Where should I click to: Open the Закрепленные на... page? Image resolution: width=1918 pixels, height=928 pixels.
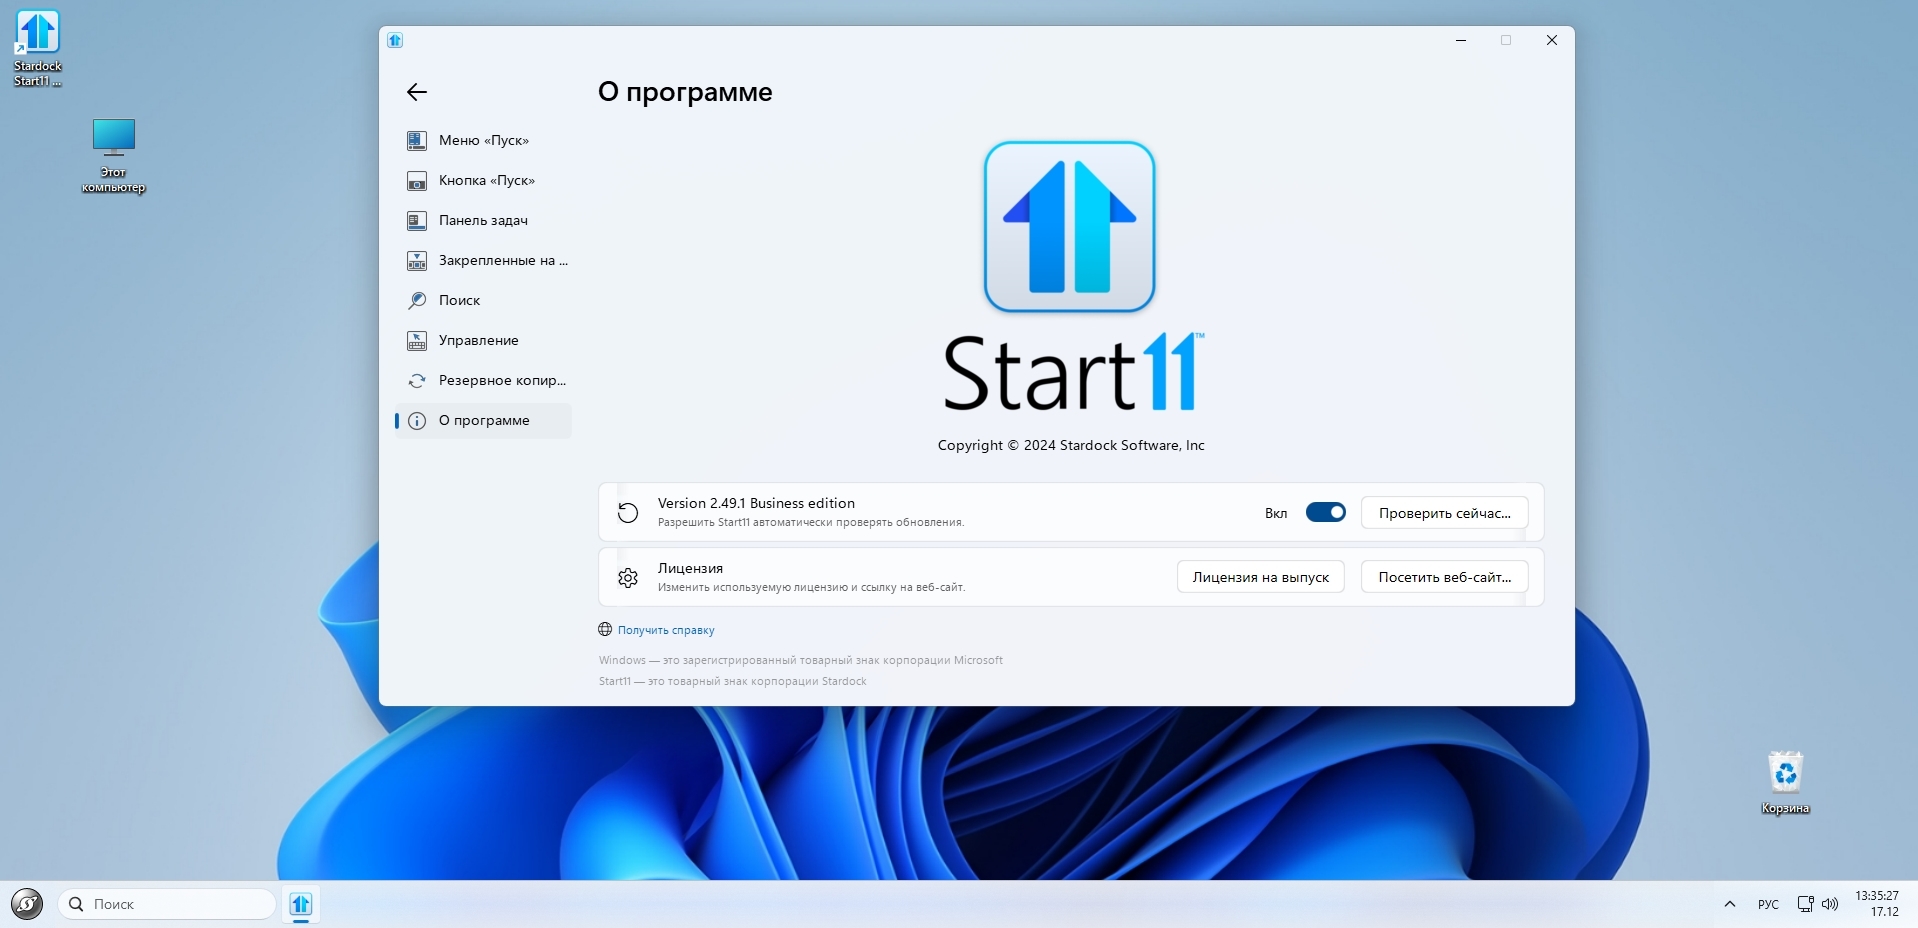click(484, 261)
